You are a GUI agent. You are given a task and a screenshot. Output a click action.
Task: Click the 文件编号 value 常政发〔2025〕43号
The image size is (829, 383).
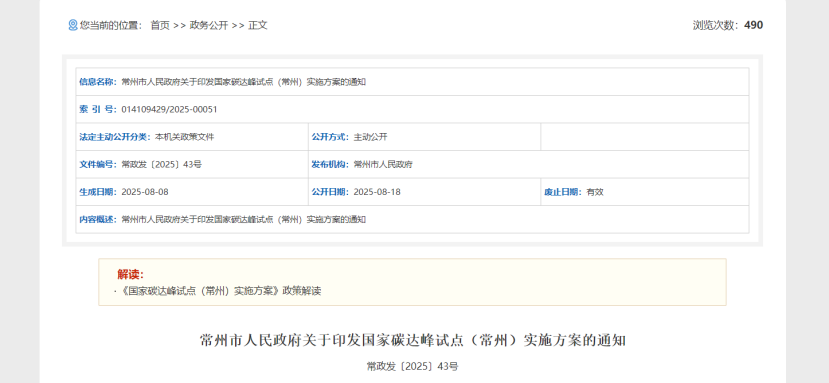tap(161, 165)
